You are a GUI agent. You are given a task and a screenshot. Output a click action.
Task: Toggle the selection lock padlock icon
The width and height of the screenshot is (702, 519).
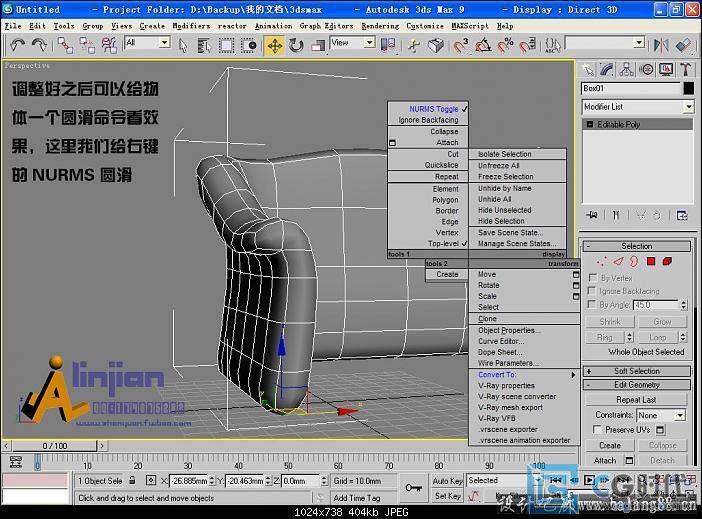pyautogui.click(x=132, y=480)
